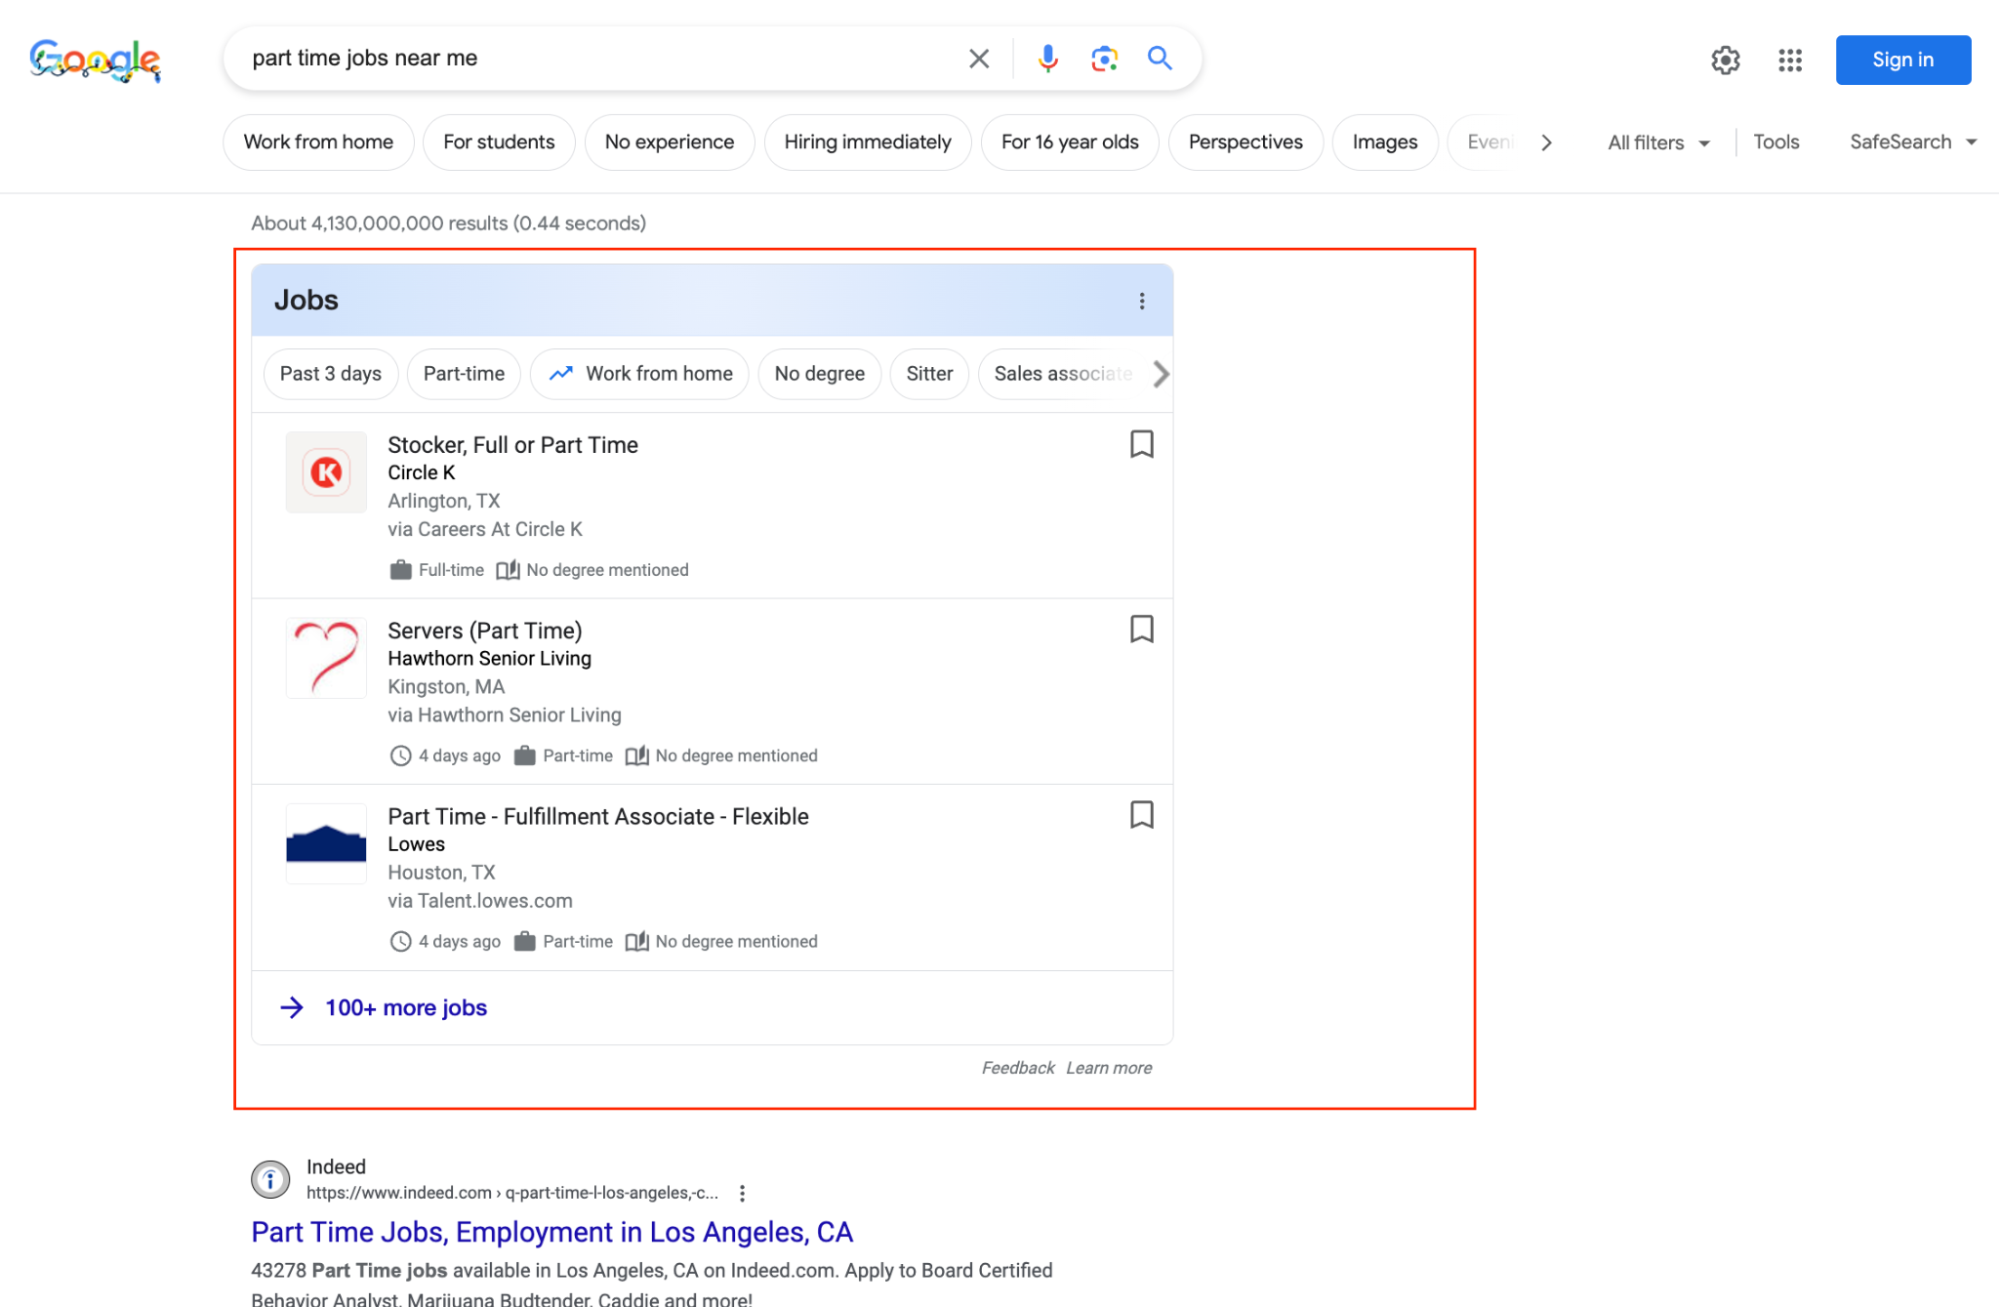Open the 100+ more jobs link

coord(405,1008)
